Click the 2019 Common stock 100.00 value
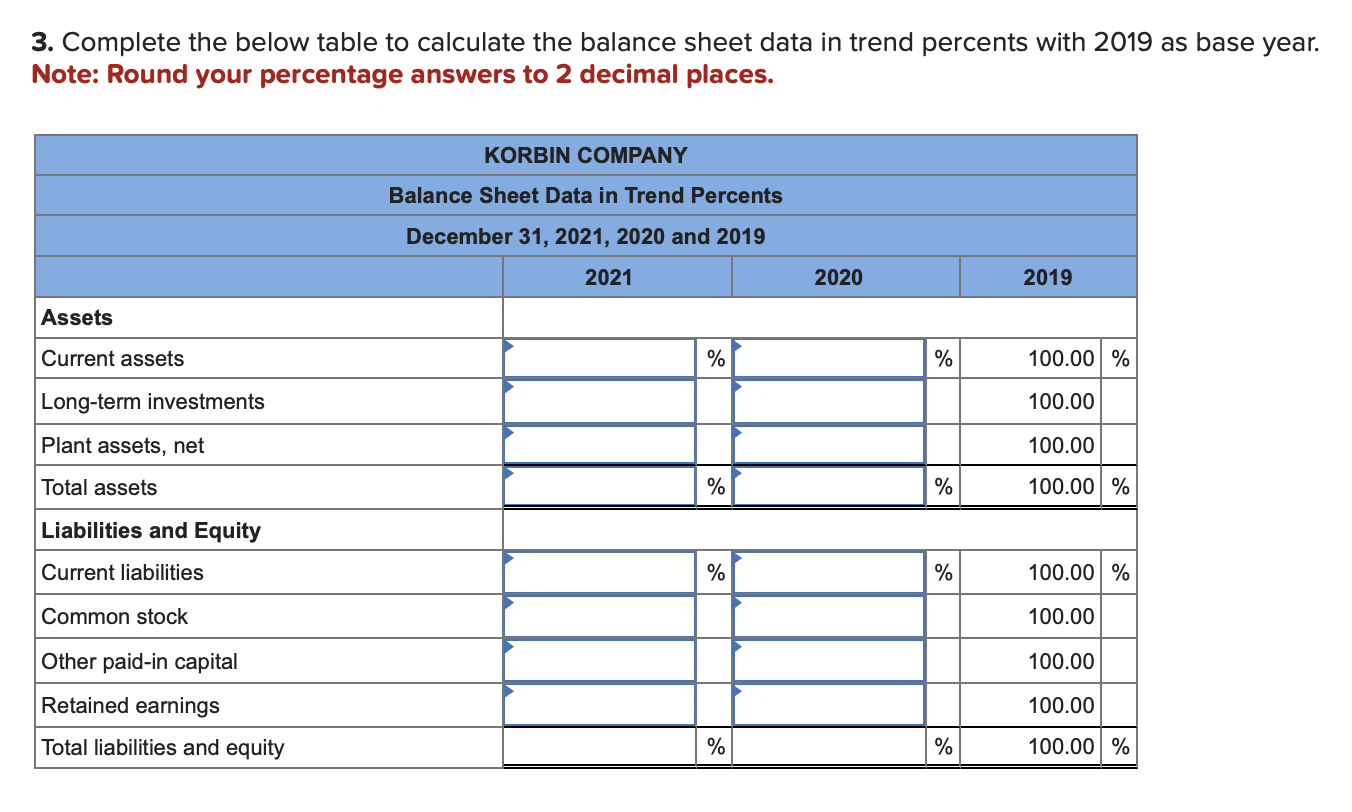This screenshot has height=812, width=1352. pos(1062,617)
